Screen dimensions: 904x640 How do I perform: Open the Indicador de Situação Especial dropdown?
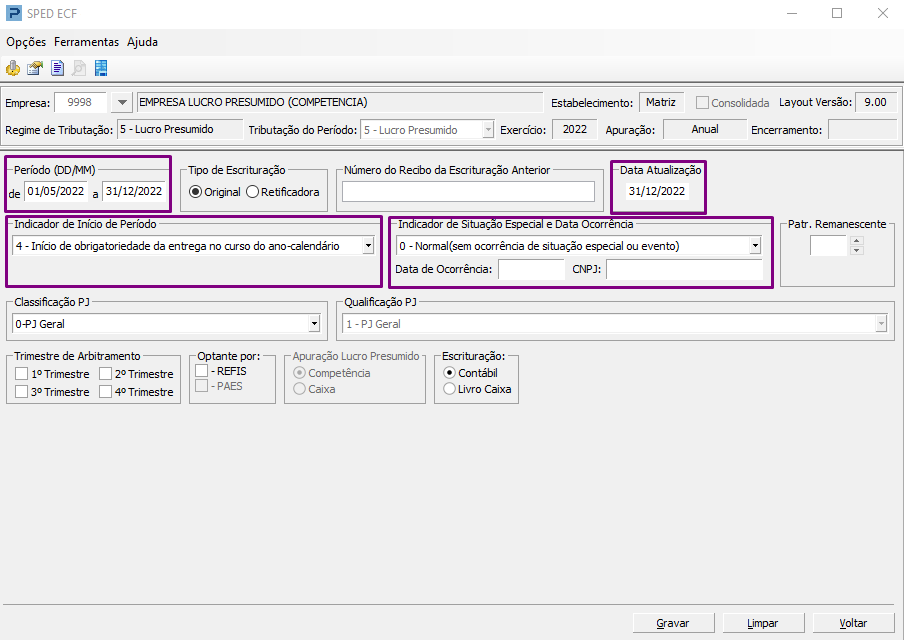755,246
